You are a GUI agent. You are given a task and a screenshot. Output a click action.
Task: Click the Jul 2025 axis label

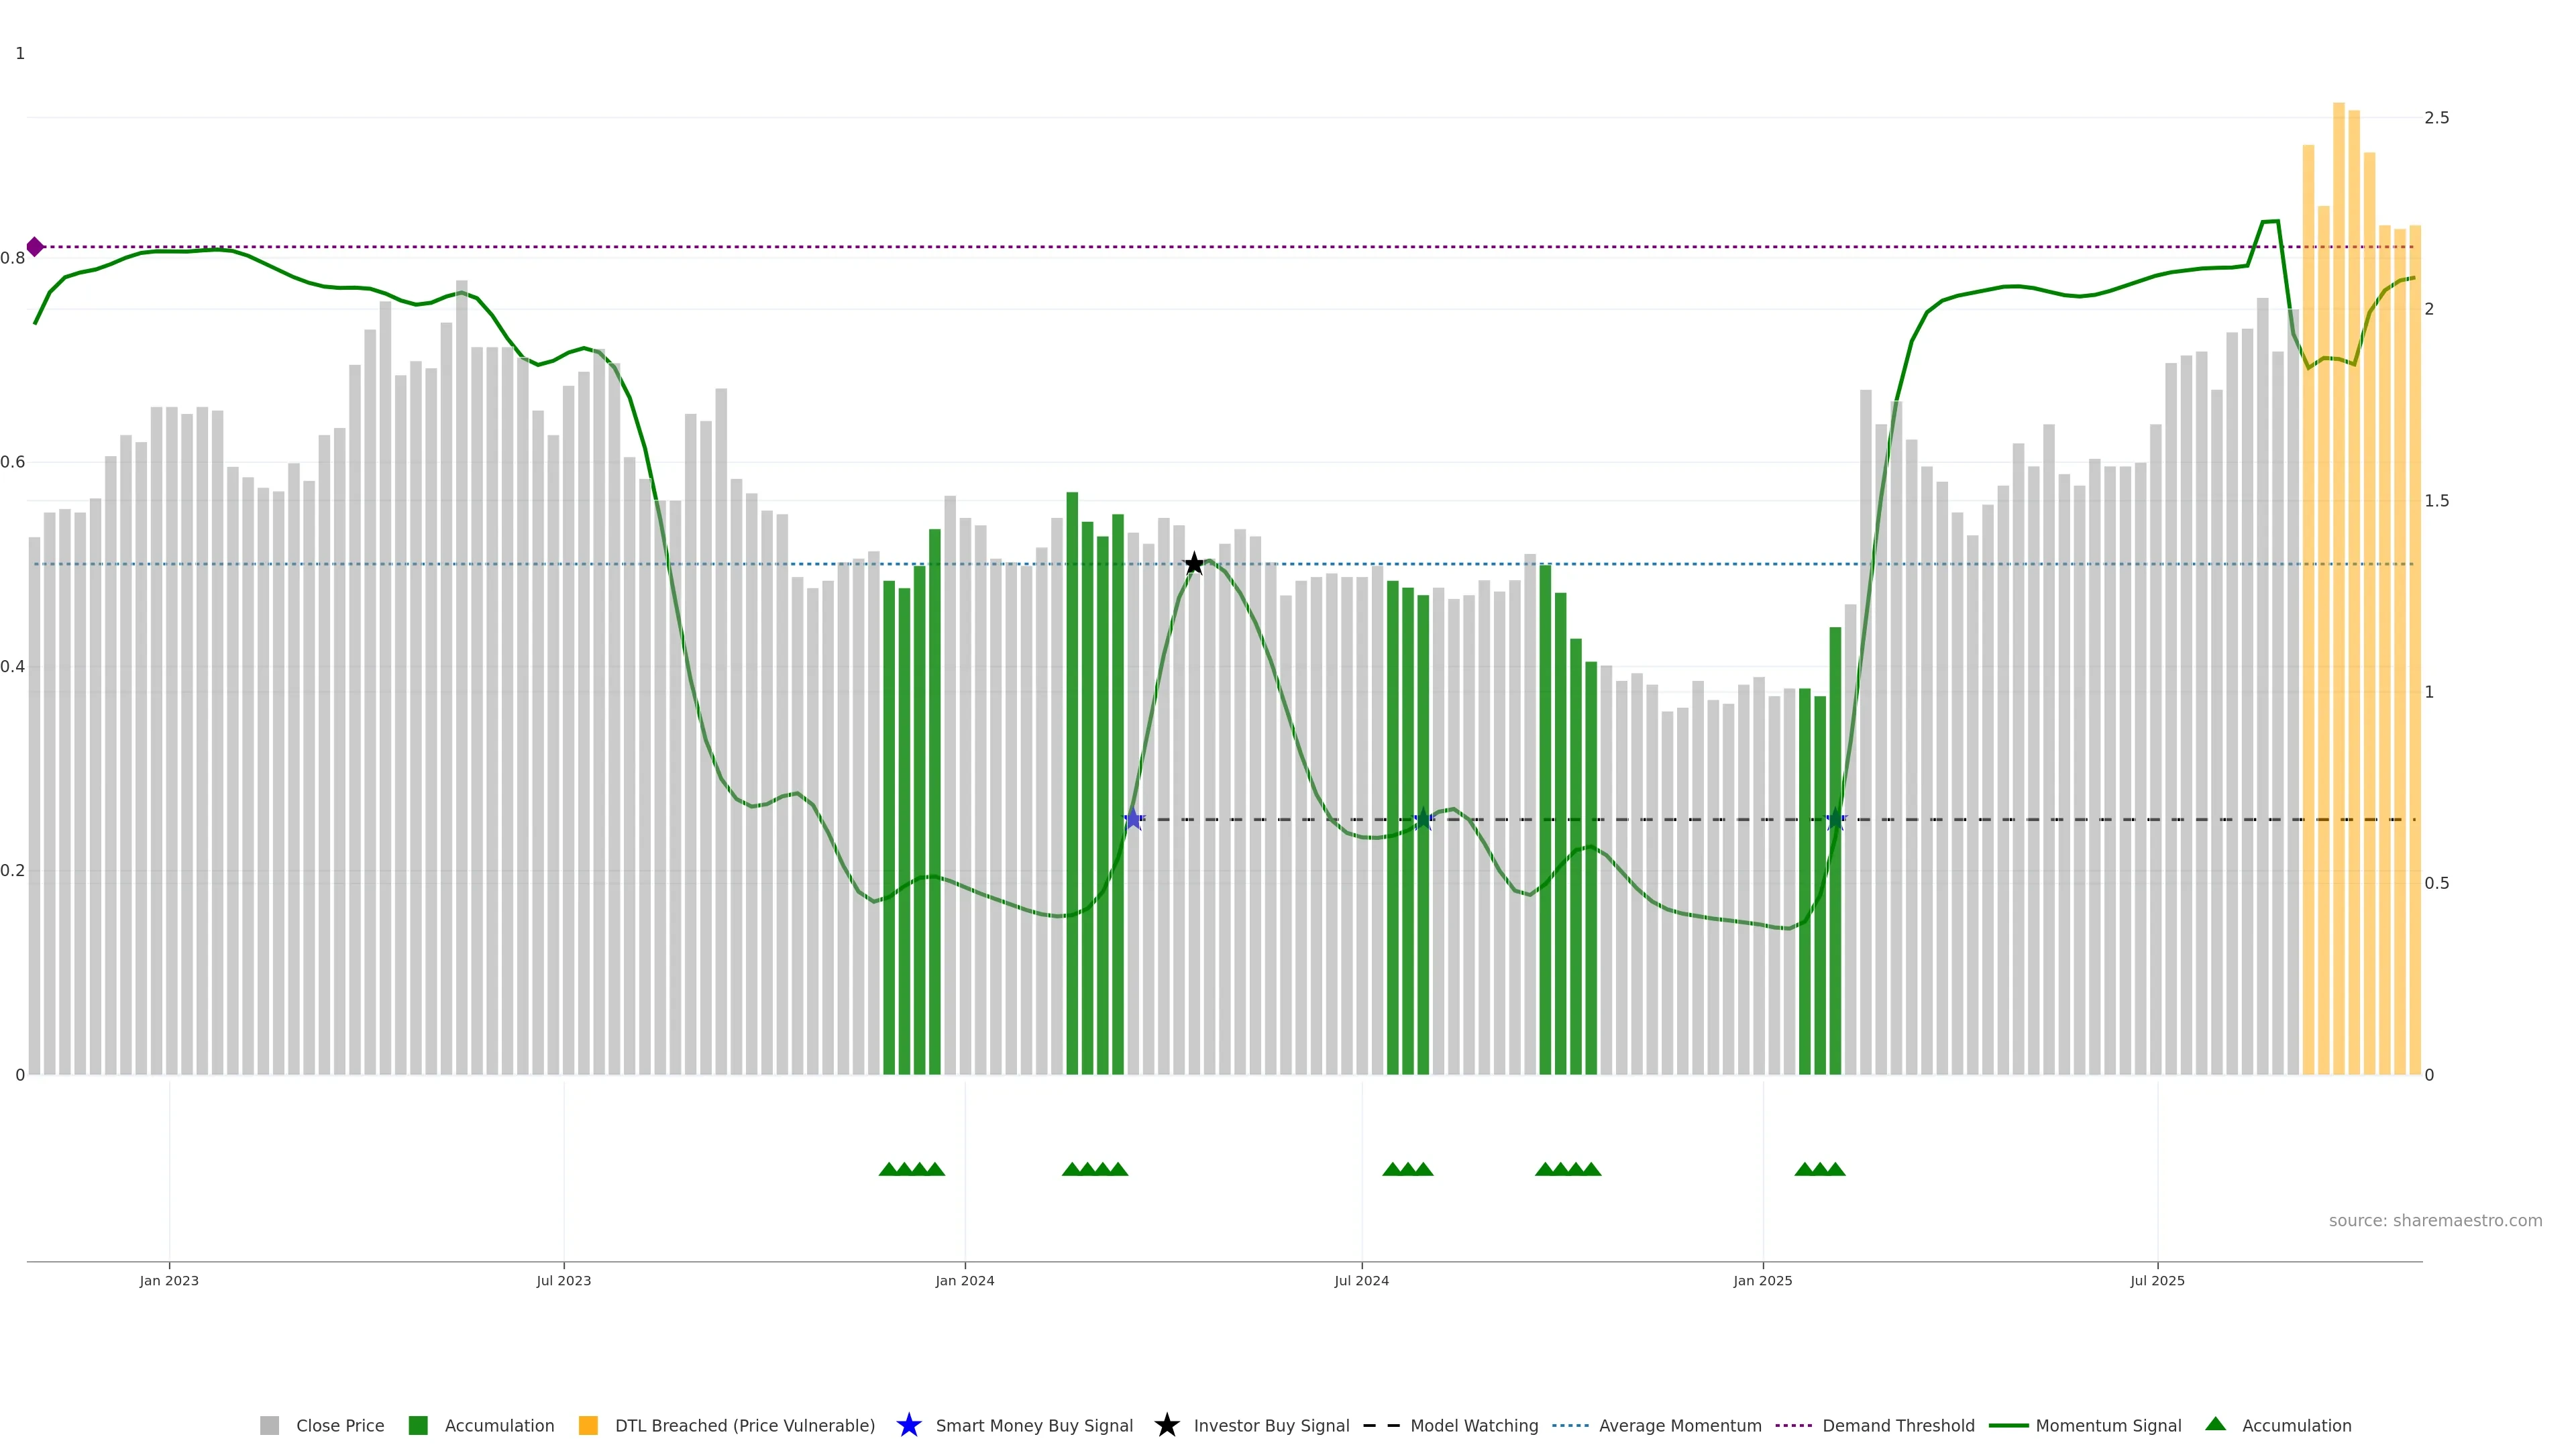click(x=2157, y=1280)
